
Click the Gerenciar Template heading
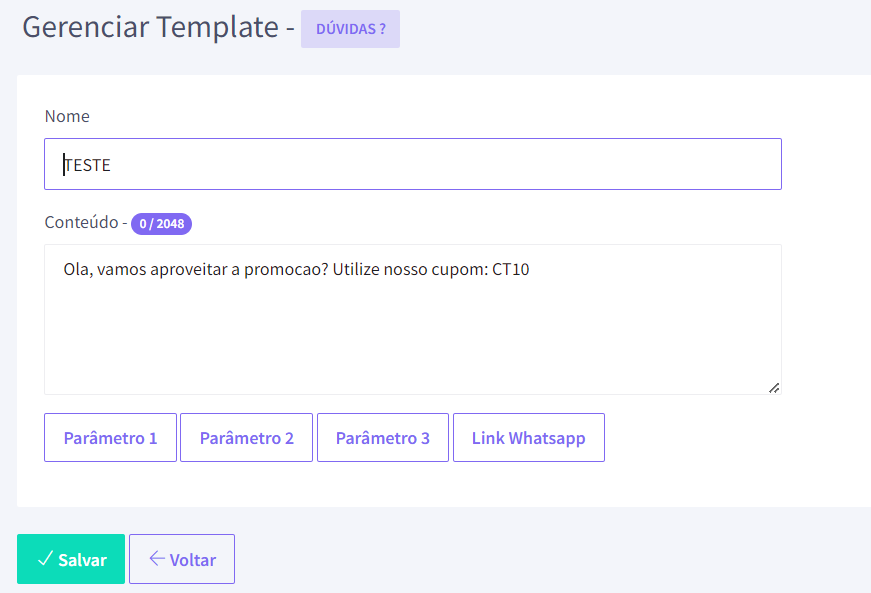coord(151,27)
